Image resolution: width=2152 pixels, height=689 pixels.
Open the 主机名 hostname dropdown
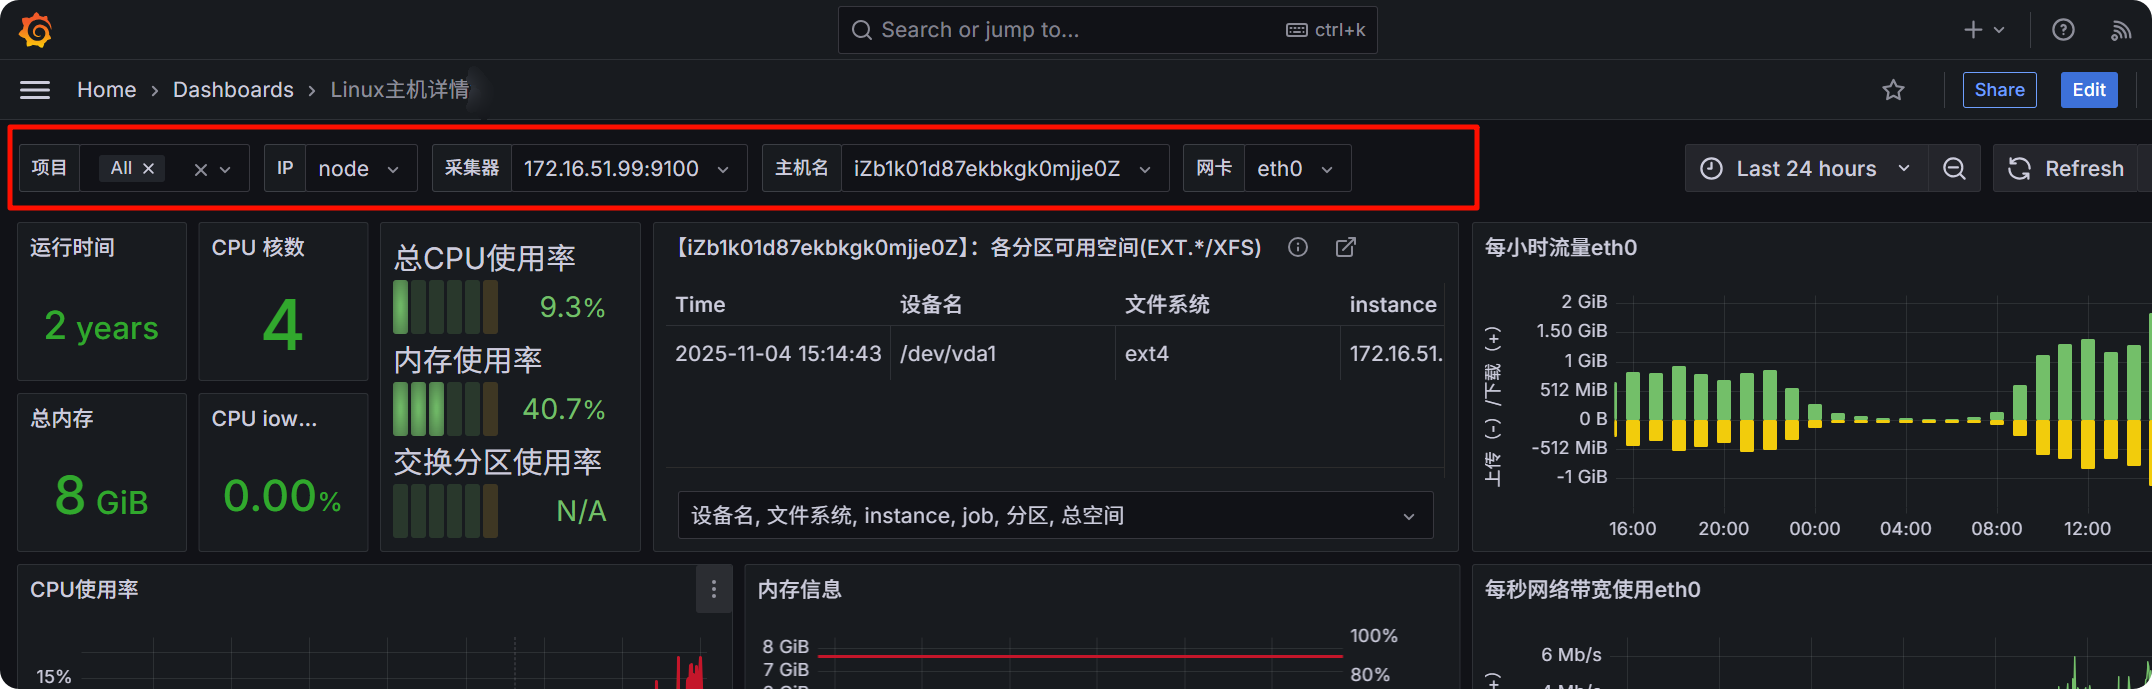(1005, 168)
